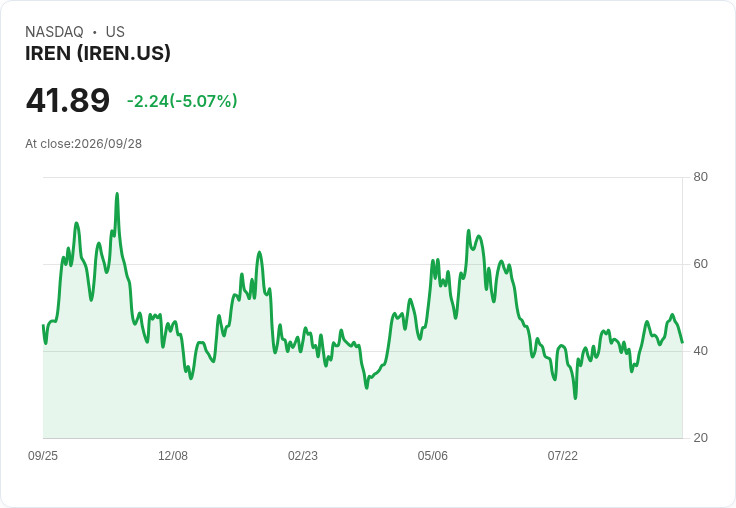Click the lowest trough of the chart line
Viewport: 736px width, 508px height.
(x=575, y=398)
